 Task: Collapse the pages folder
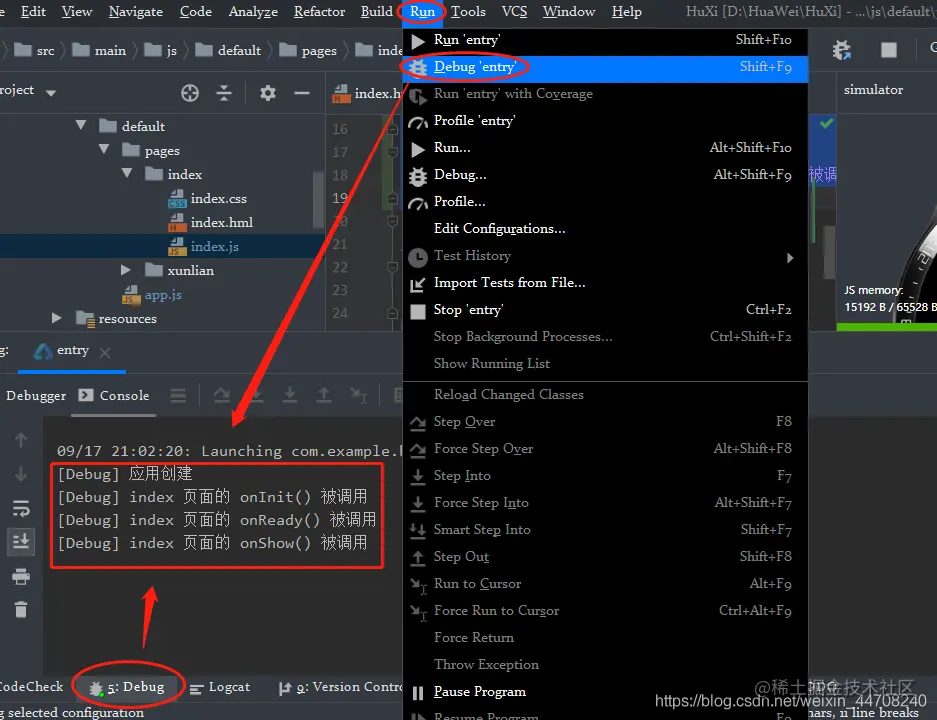104,149
